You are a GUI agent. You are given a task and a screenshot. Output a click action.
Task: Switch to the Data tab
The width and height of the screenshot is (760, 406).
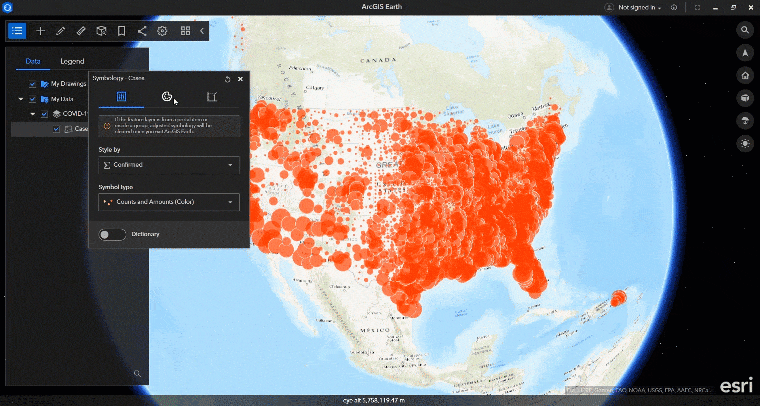(x=33, y=62)
